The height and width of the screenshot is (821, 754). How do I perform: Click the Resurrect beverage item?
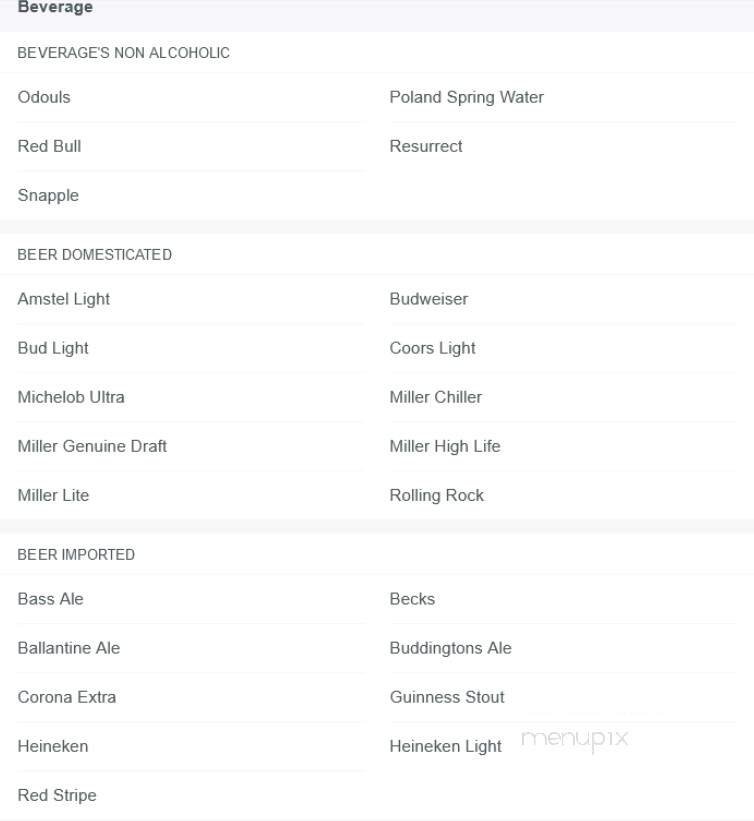coord(426,146)
